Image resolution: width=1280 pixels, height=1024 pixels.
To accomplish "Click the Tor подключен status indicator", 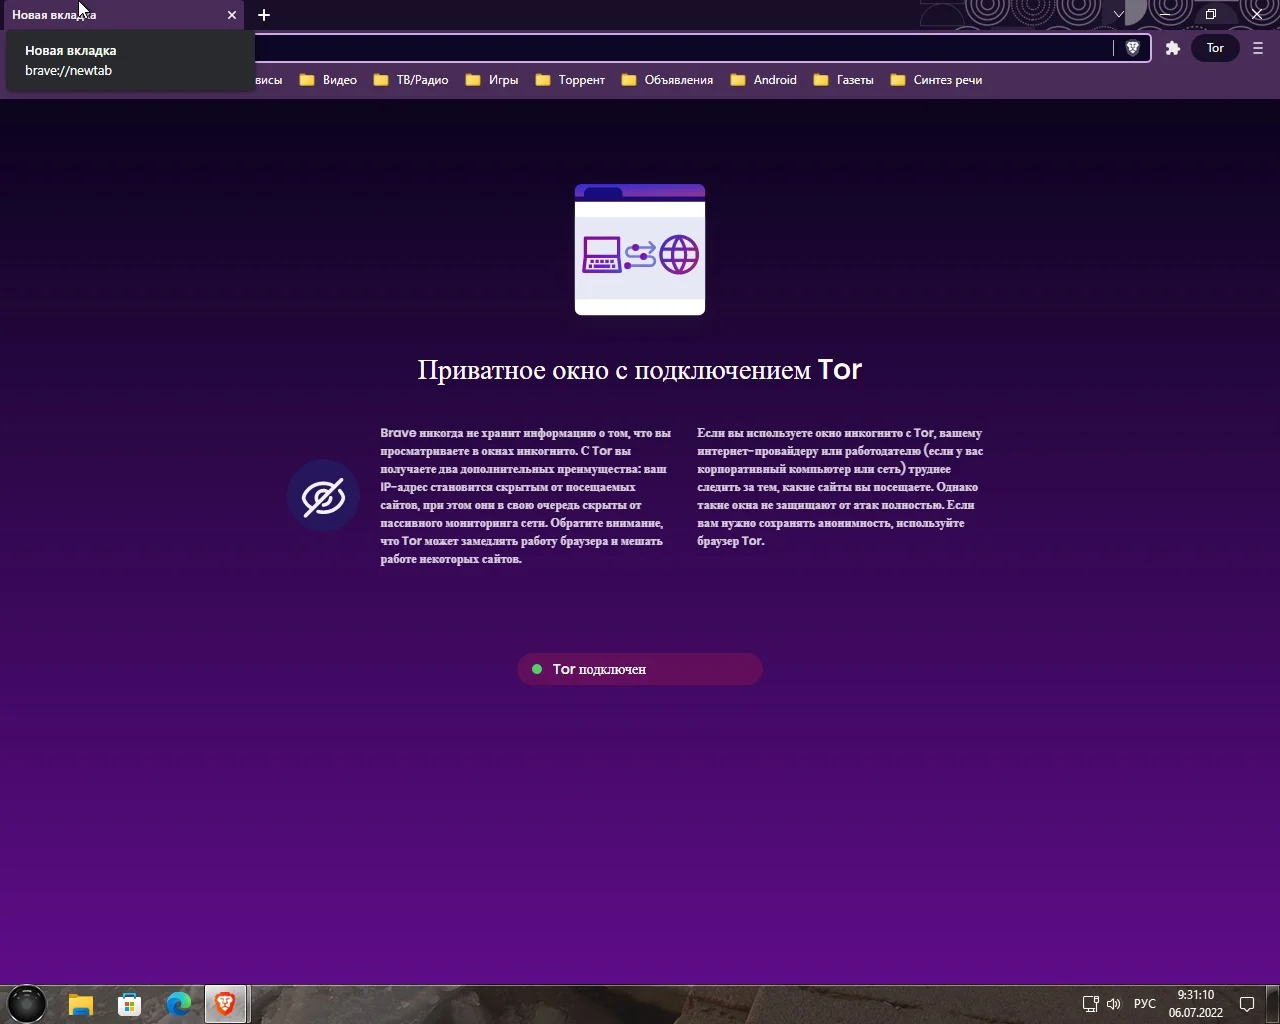I will tap(640, 669).
